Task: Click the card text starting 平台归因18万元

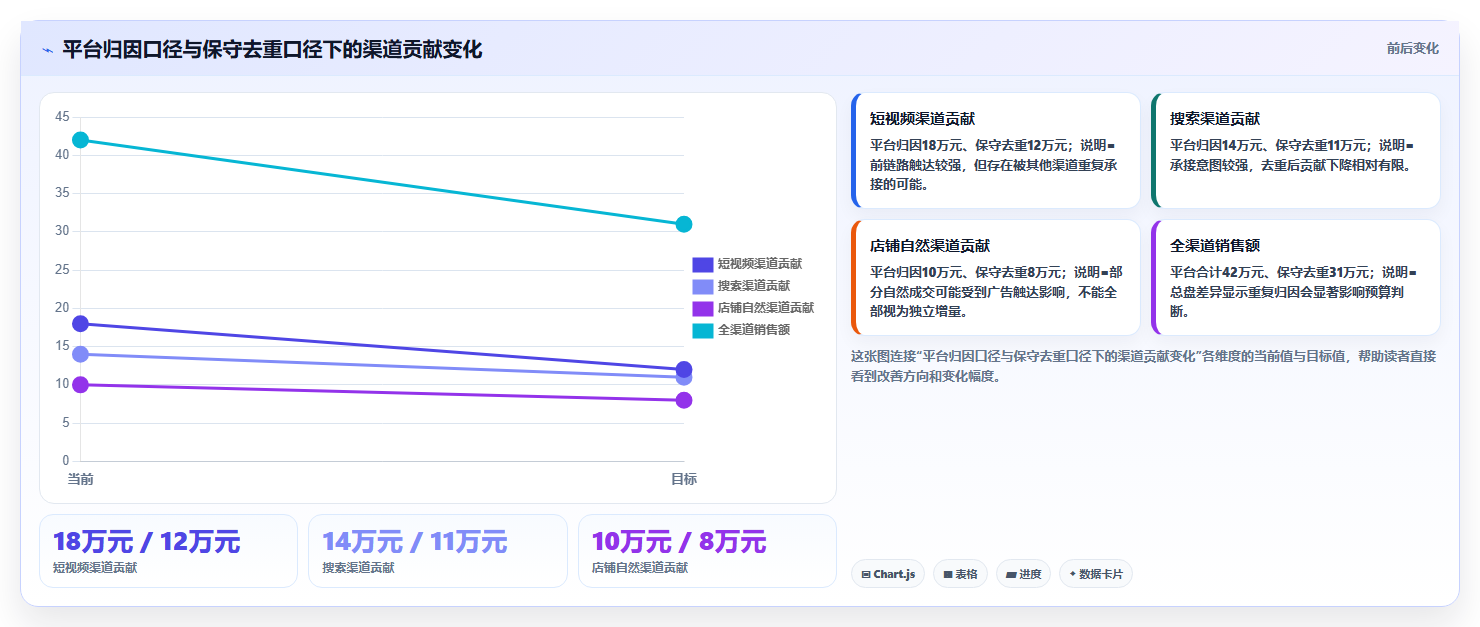Action: coord(996,164)
